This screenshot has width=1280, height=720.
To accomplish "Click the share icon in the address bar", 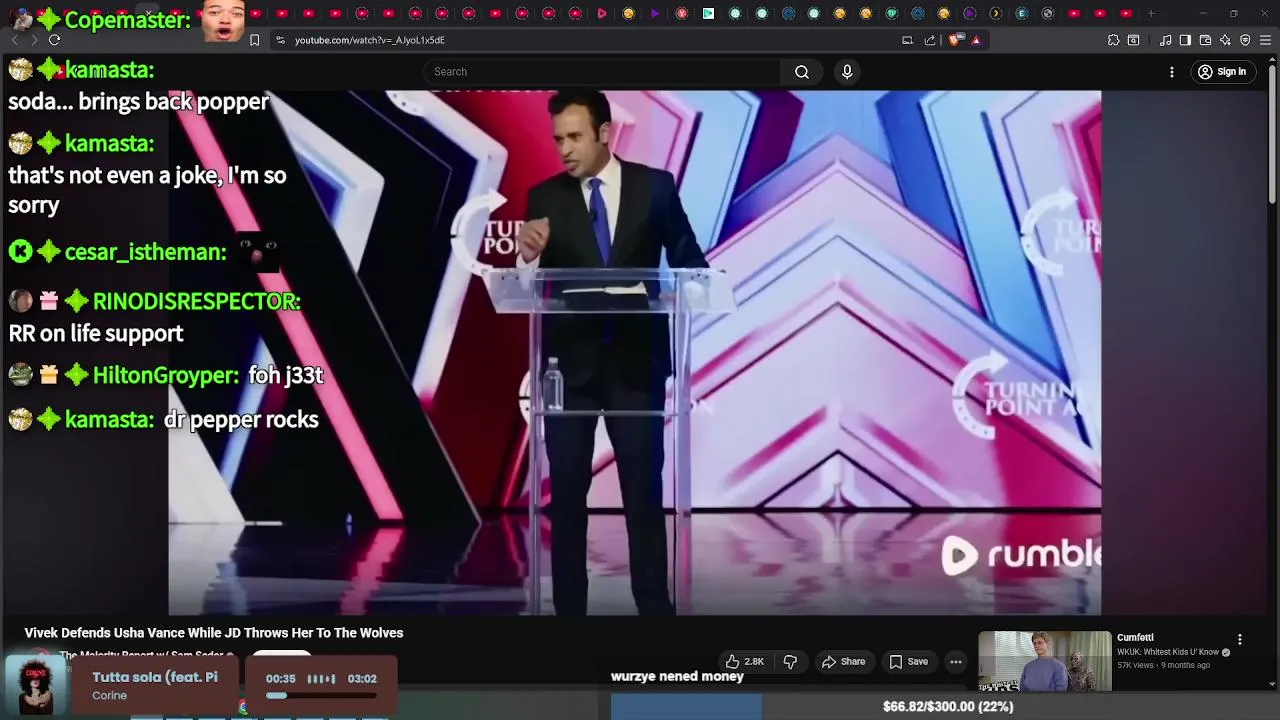I will pyautogui.click(x=930, y=40).
